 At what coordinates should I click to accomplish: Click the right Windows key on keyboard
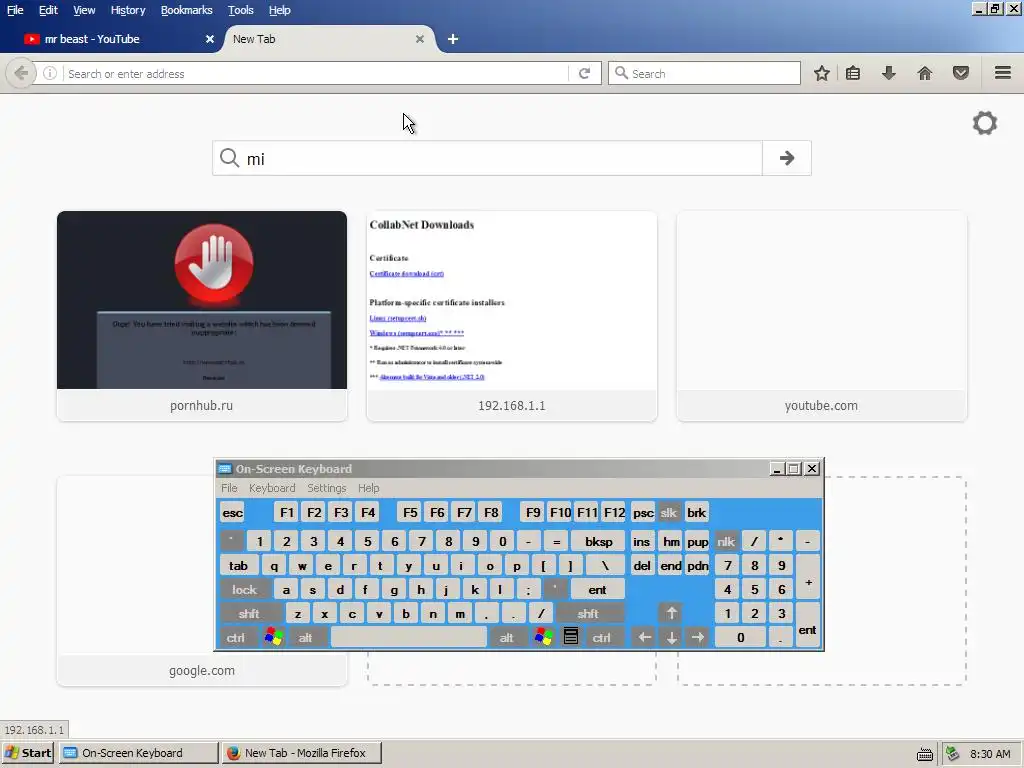[x=543, y=637]
